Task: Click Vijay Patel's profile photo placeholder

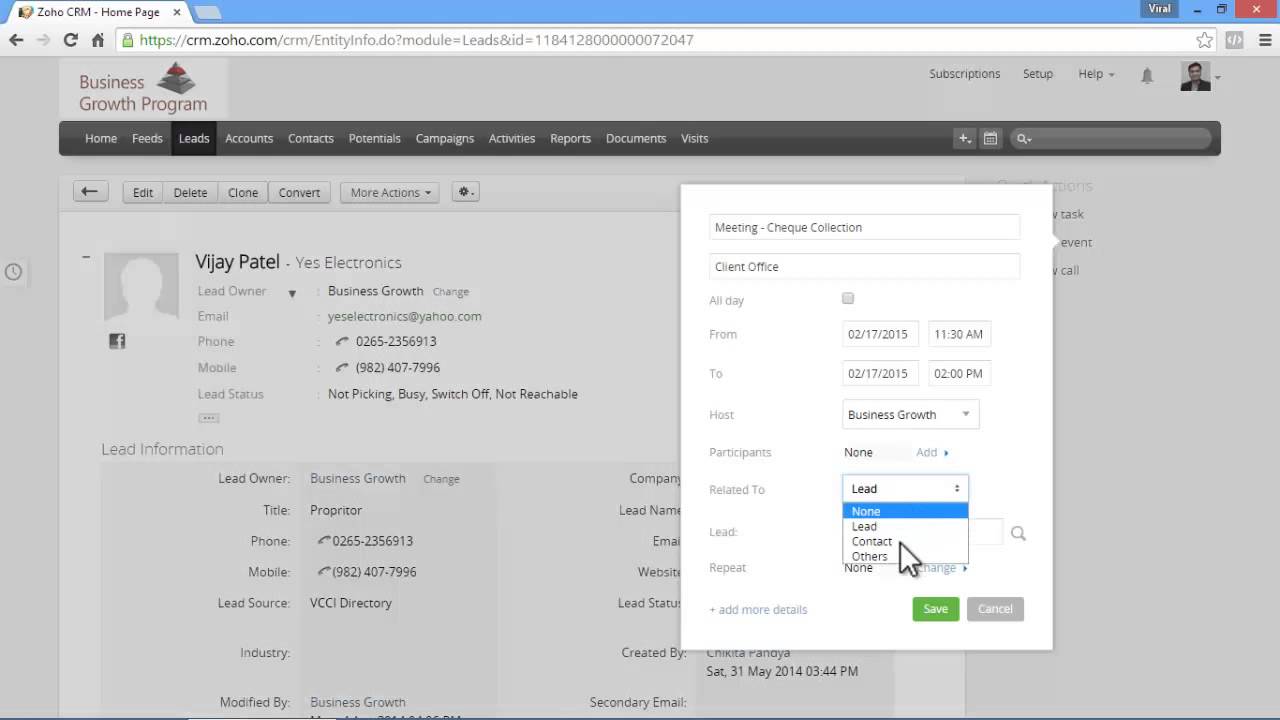Action: tap(141, 285)
